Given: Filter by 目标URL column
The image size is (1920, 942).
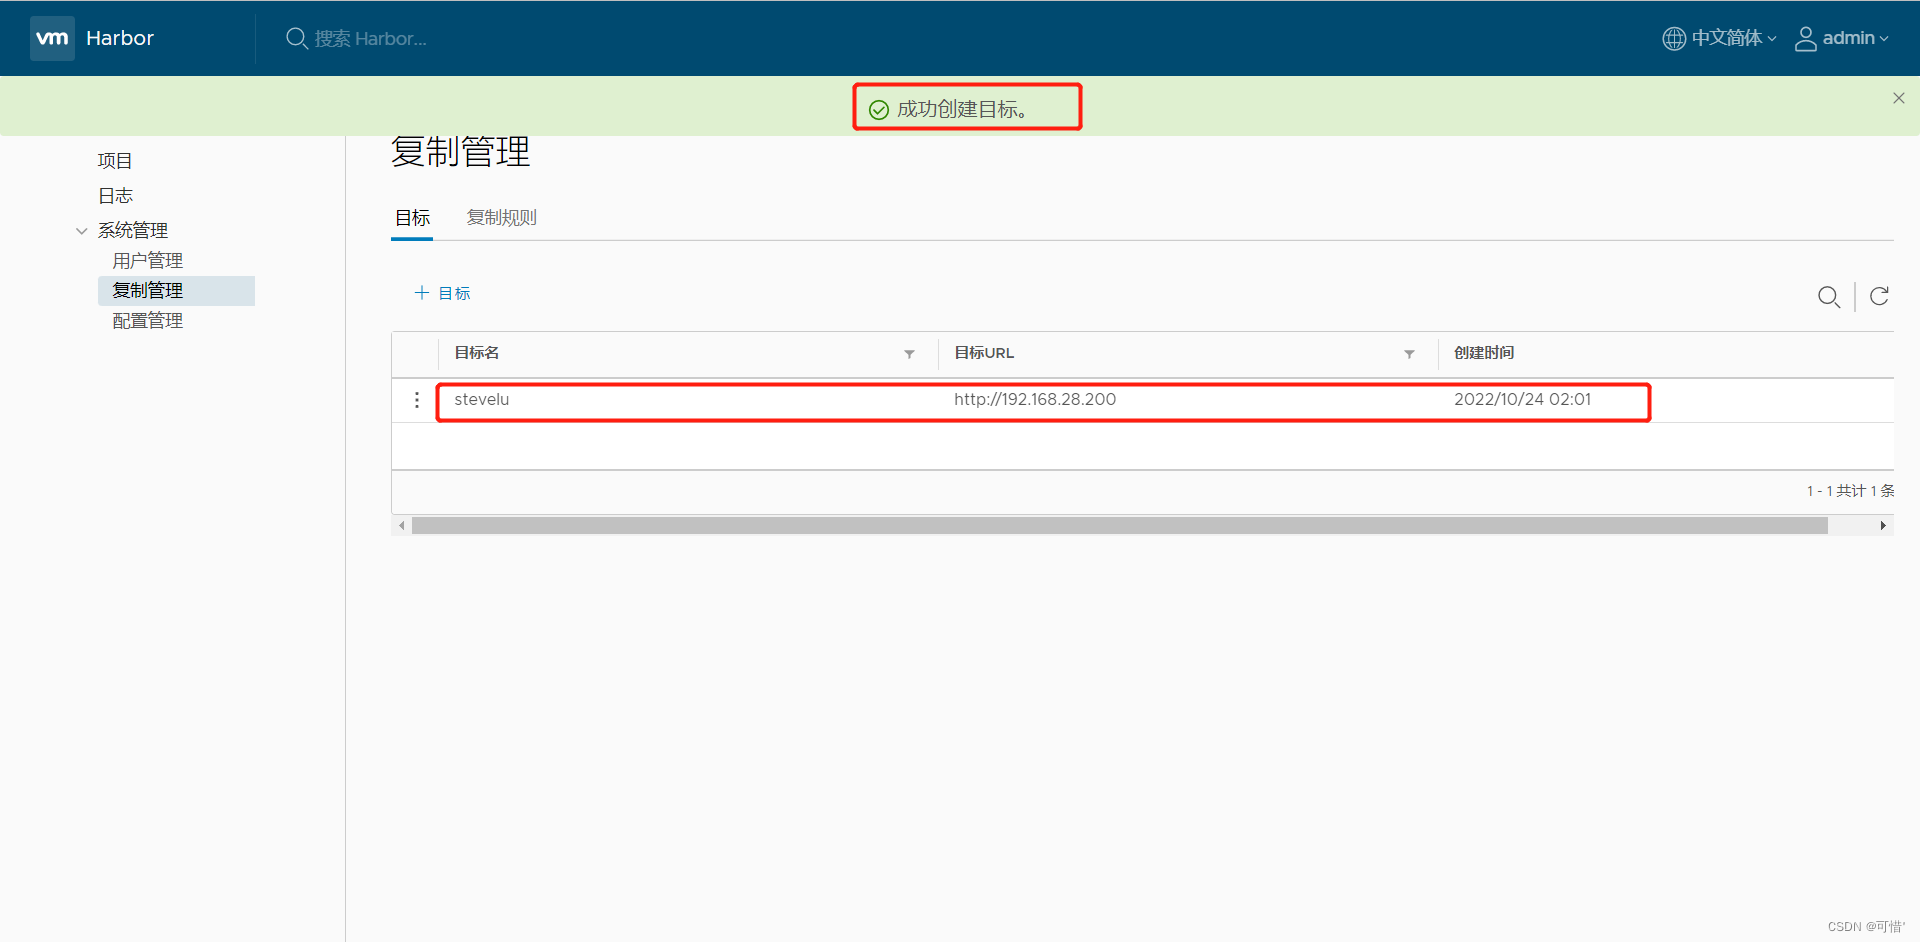Looking at the screenshot, I should click(1409, 354).
